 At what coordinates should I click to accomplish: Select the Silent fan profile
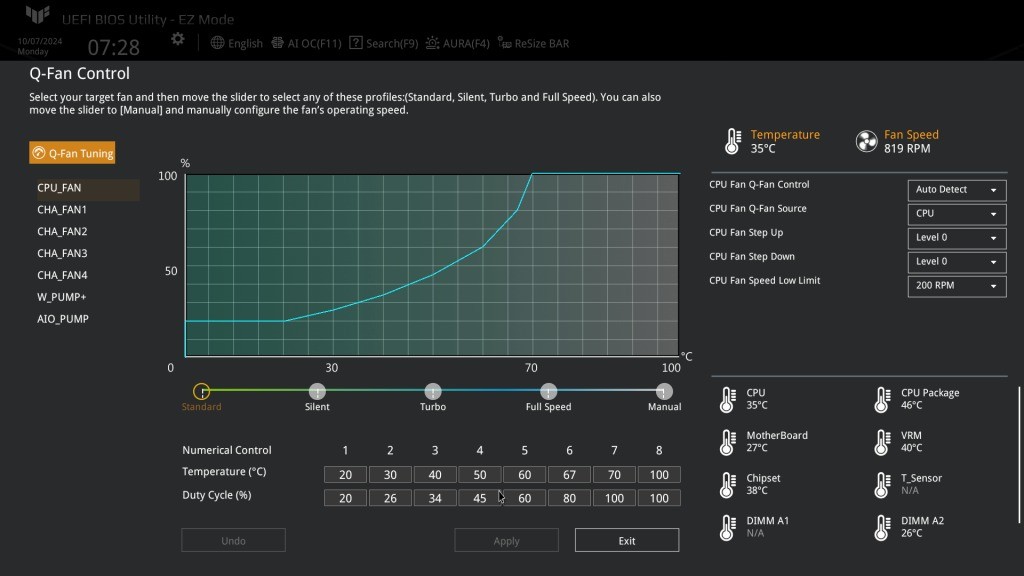point(317,392)
